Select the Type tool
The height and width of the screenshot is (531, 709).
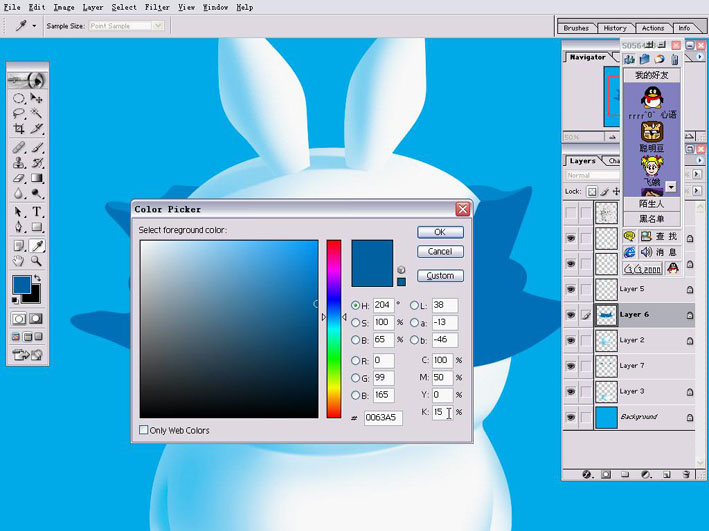[x=37, y=212]
